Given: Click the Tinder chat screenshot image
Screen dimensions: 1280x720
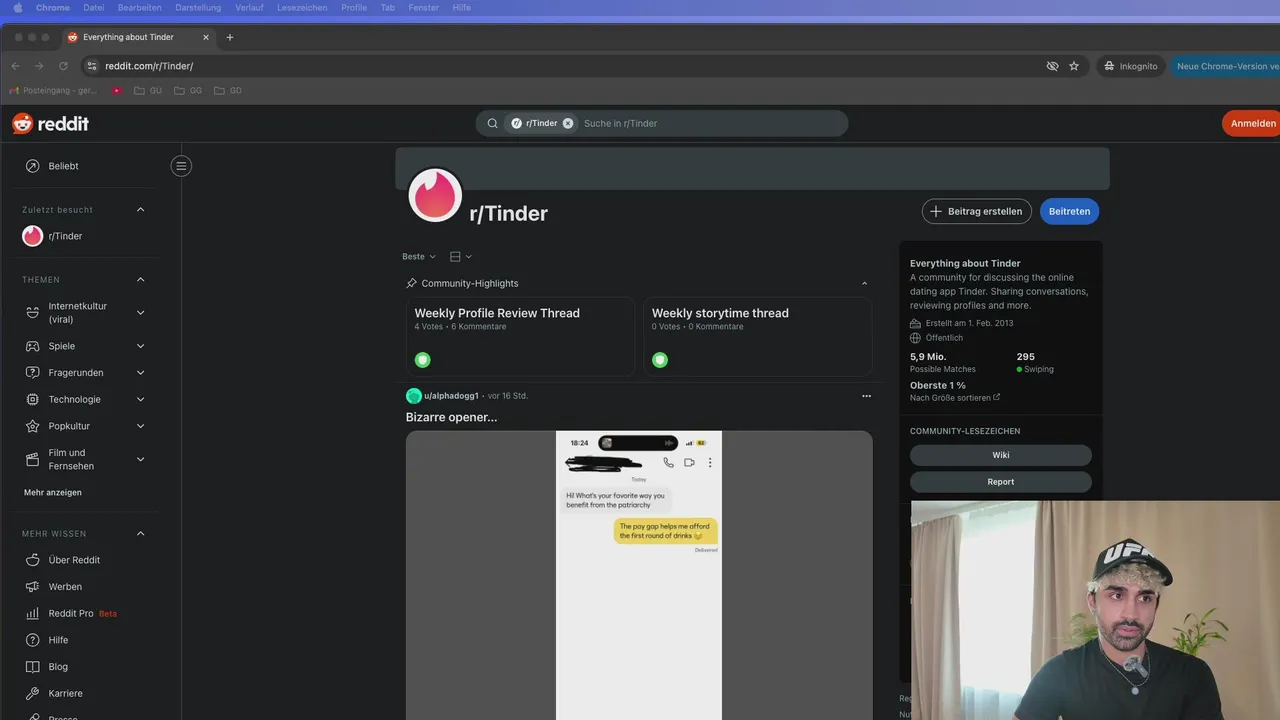Looking at the screenshot, I should [x=639, y=575].
